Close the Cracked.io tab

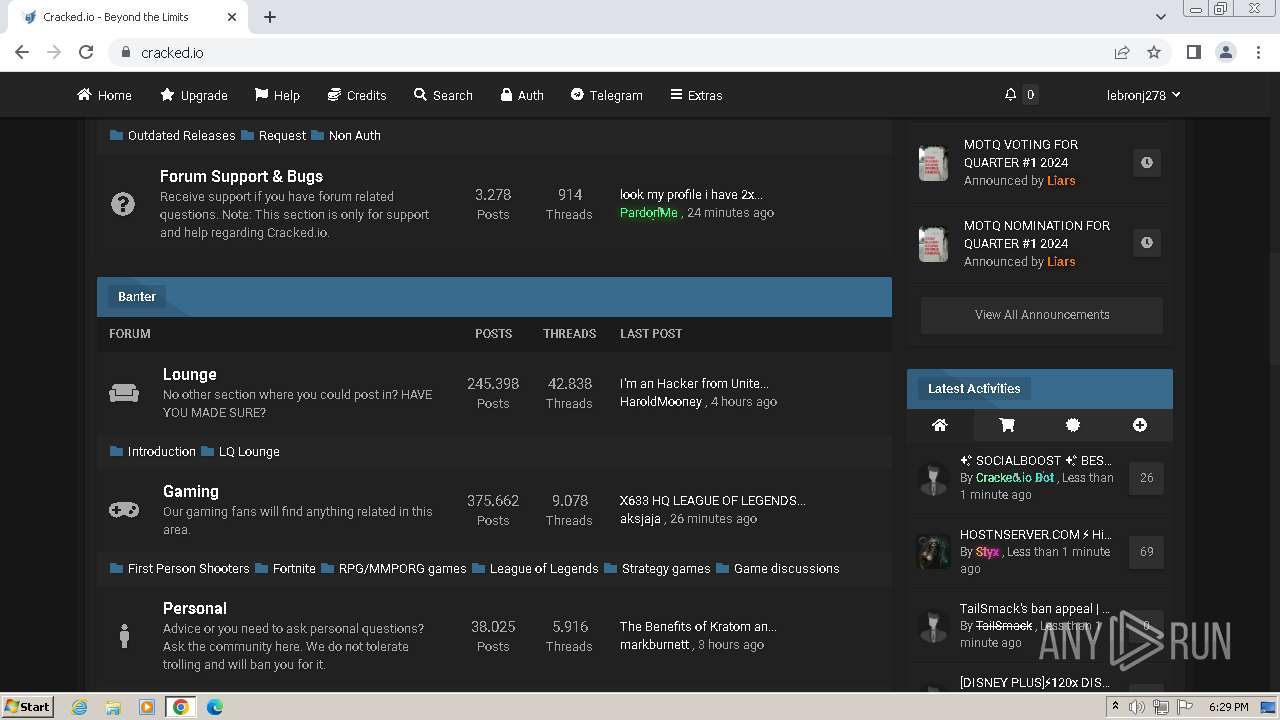pos(232,17)
